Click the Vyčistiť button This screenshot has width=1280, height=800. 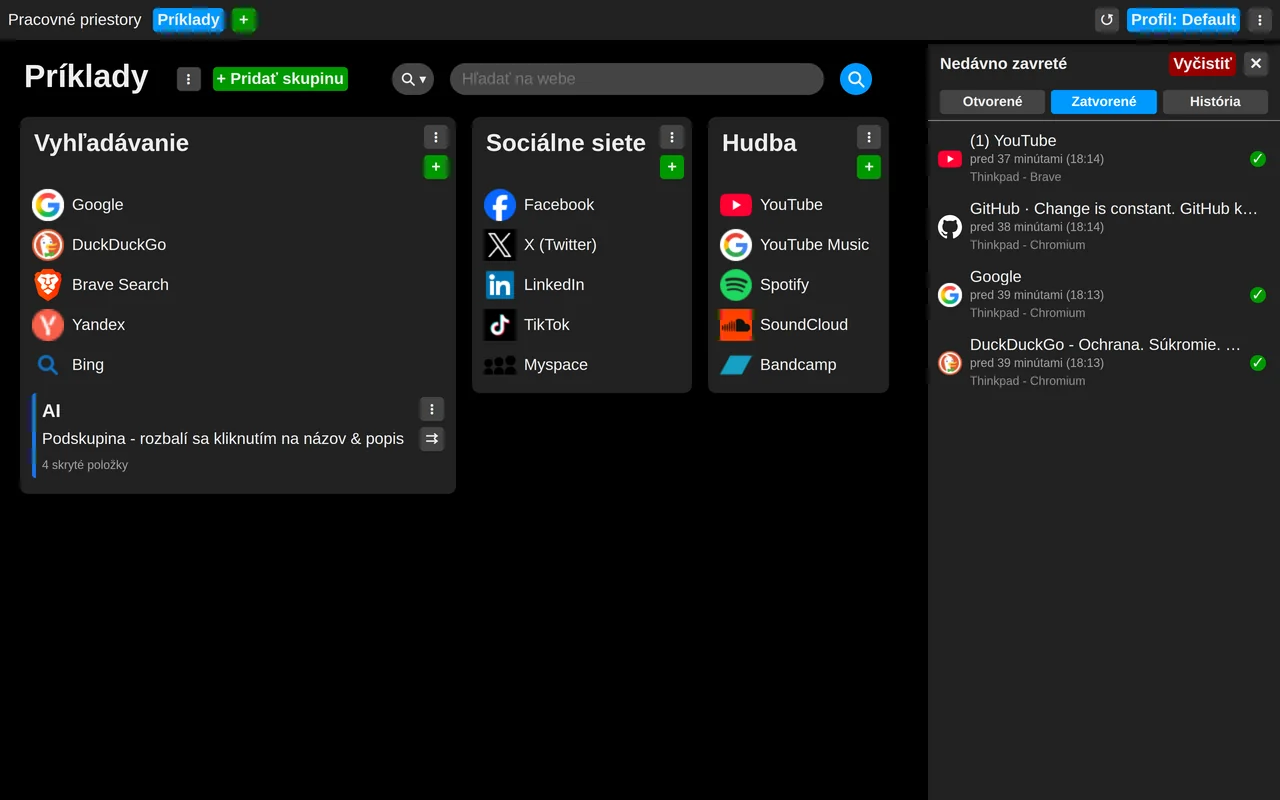pos(1202,64)
